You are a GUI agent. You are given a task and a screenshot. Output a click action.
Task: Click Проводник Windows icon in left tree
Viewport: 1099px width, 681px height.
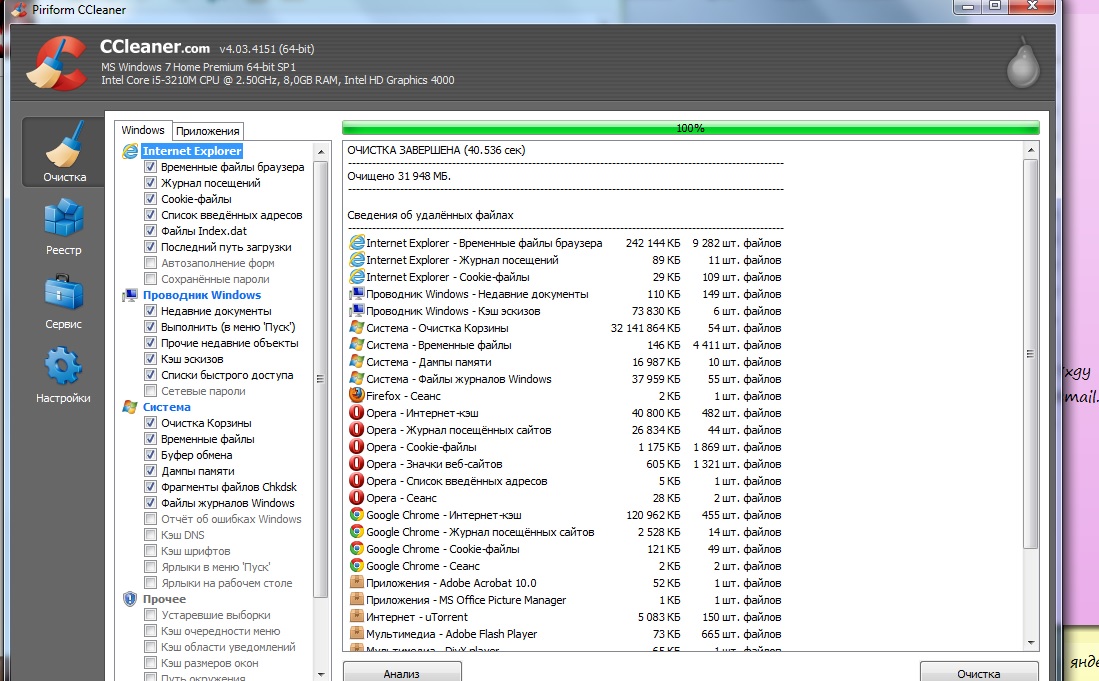[130, 296]
